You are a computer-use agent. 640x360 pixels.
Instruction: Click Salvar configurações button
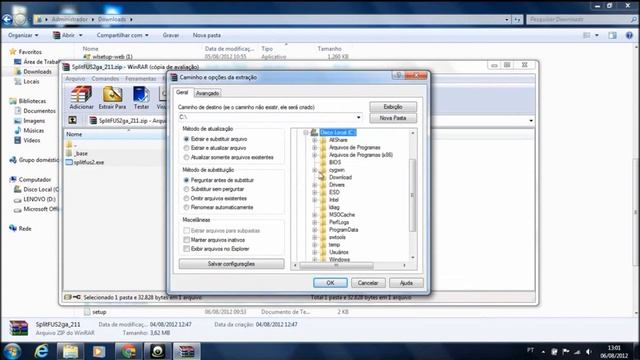(x=231, y=264)
